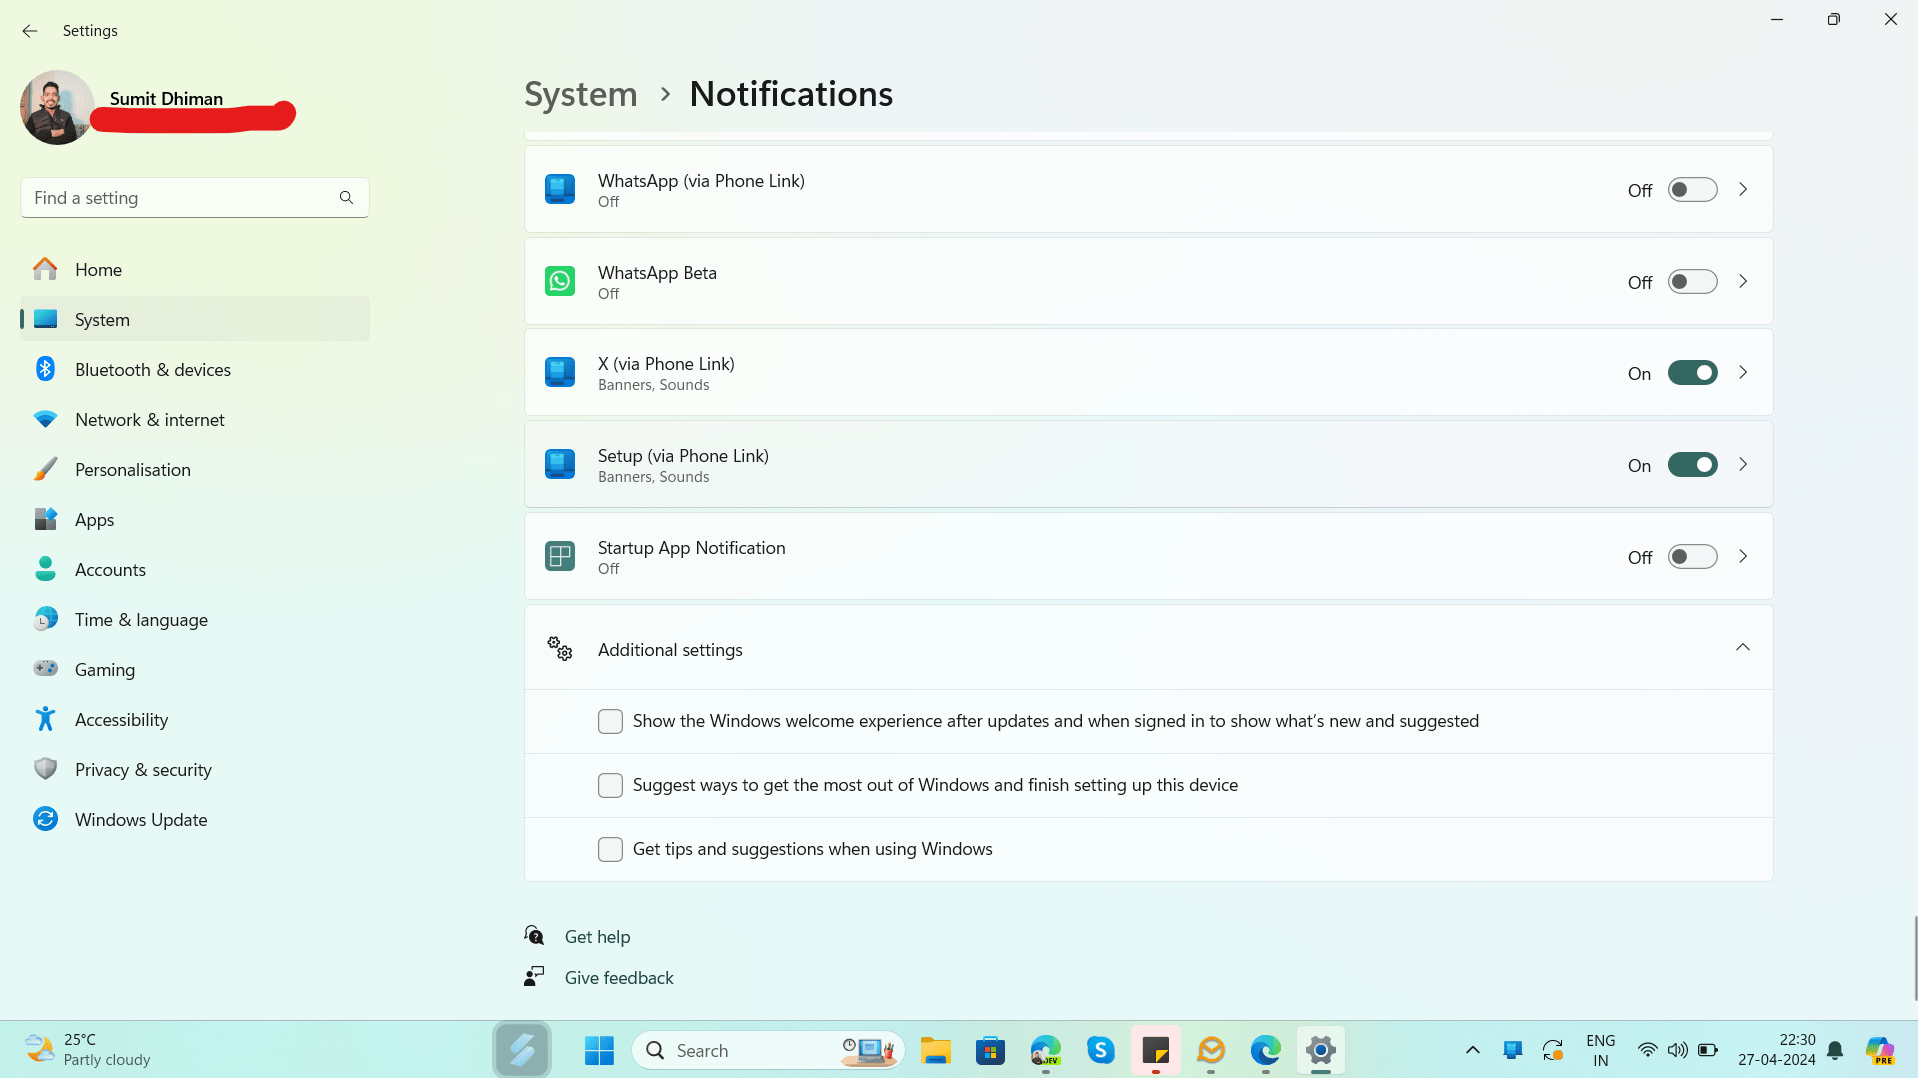Open Accessibility settings in sidebar
This screenshot has height=1078, width=1918.
tap(195, 719)
